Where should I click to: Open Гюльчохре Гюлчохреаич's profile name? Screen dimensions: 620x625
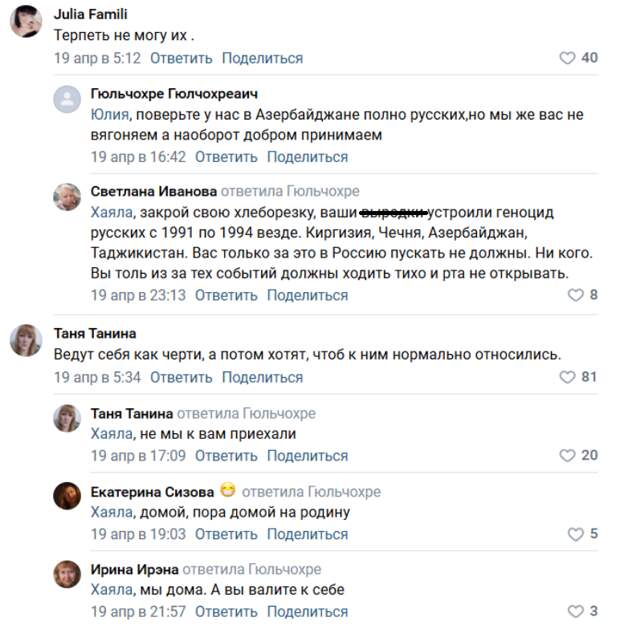click(174, 94)
